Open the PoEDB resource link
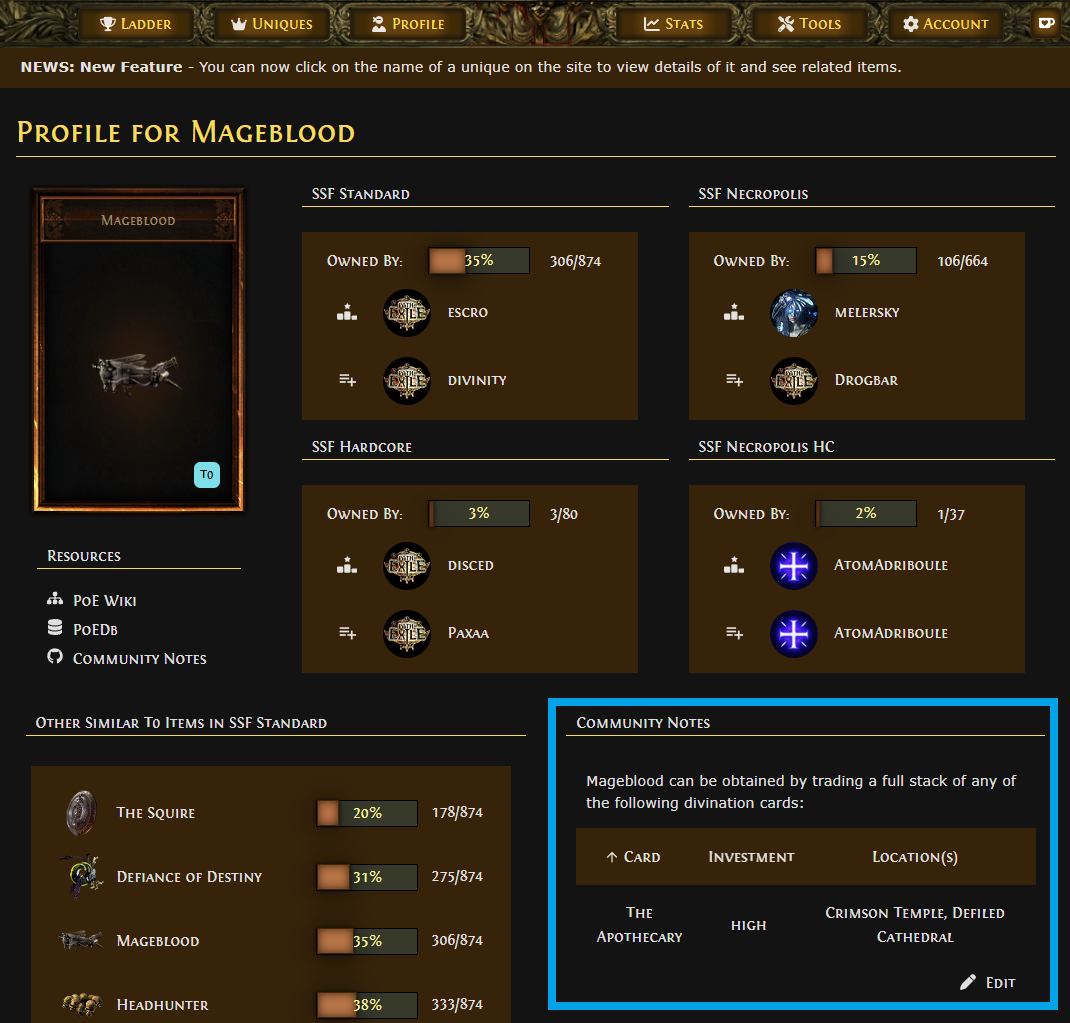Viewport: 1070px width, 1023px height. tap(95, 629)
